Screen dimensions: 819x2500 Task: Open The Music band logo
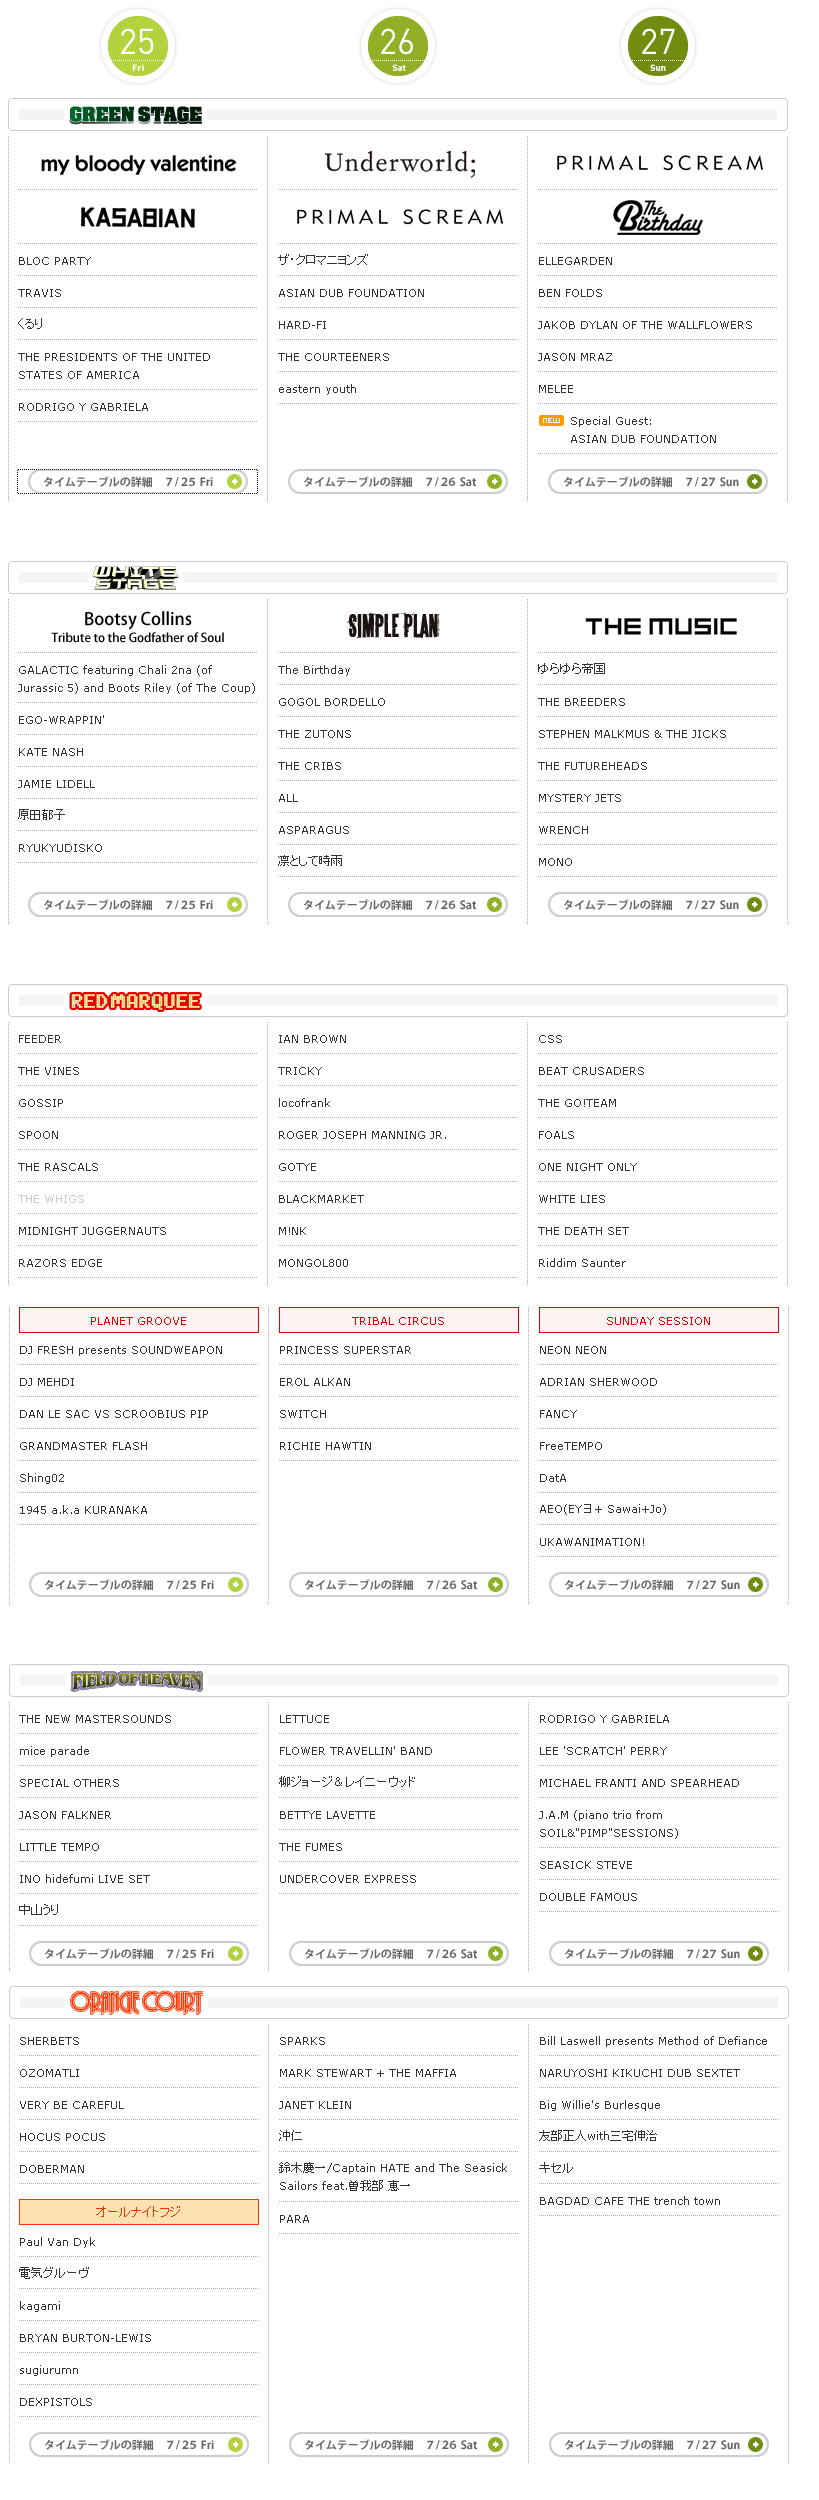(x=661, y=627)
